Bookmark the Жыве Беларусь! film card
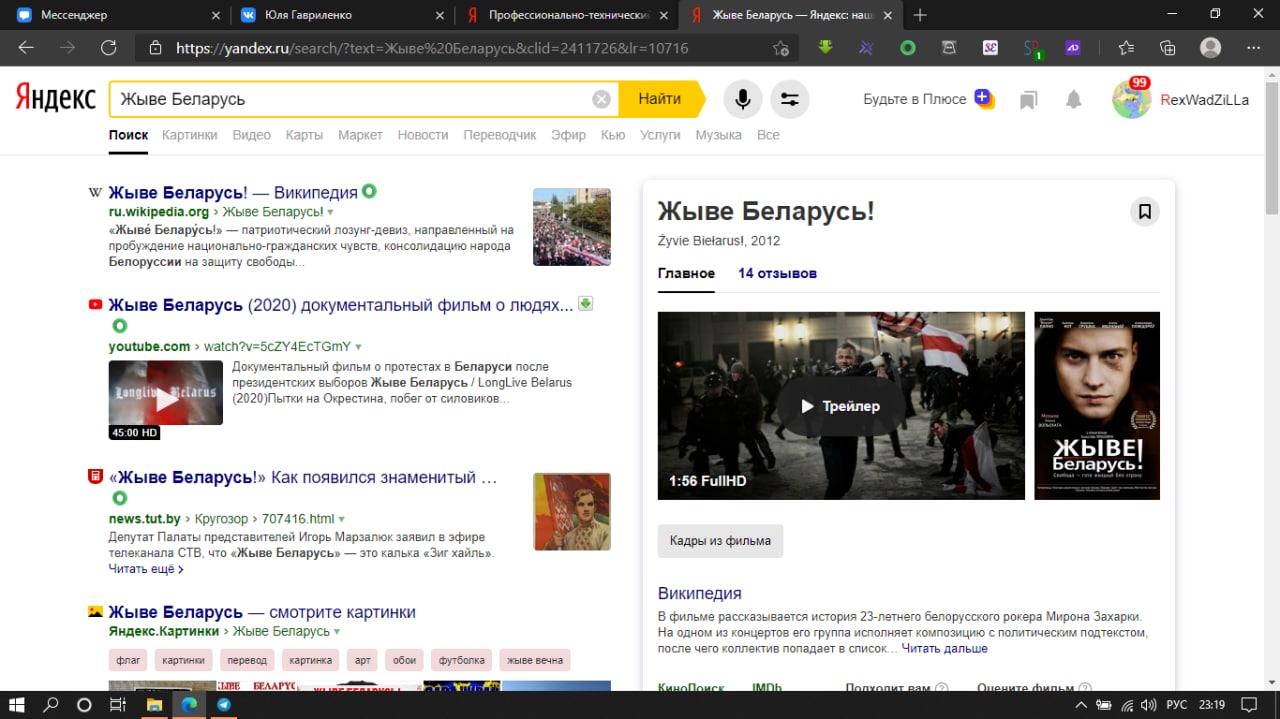 [x=1145, y=211]
